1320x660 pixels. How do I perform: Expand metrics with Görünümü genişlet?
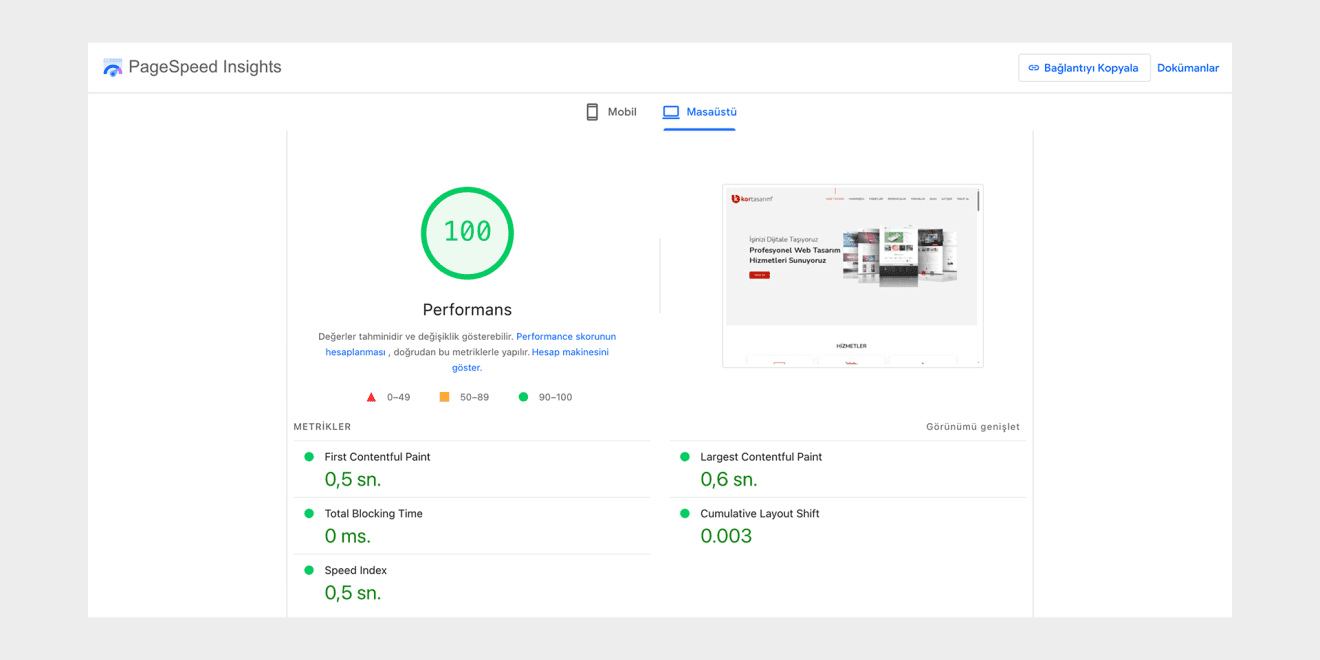(972, 427)
